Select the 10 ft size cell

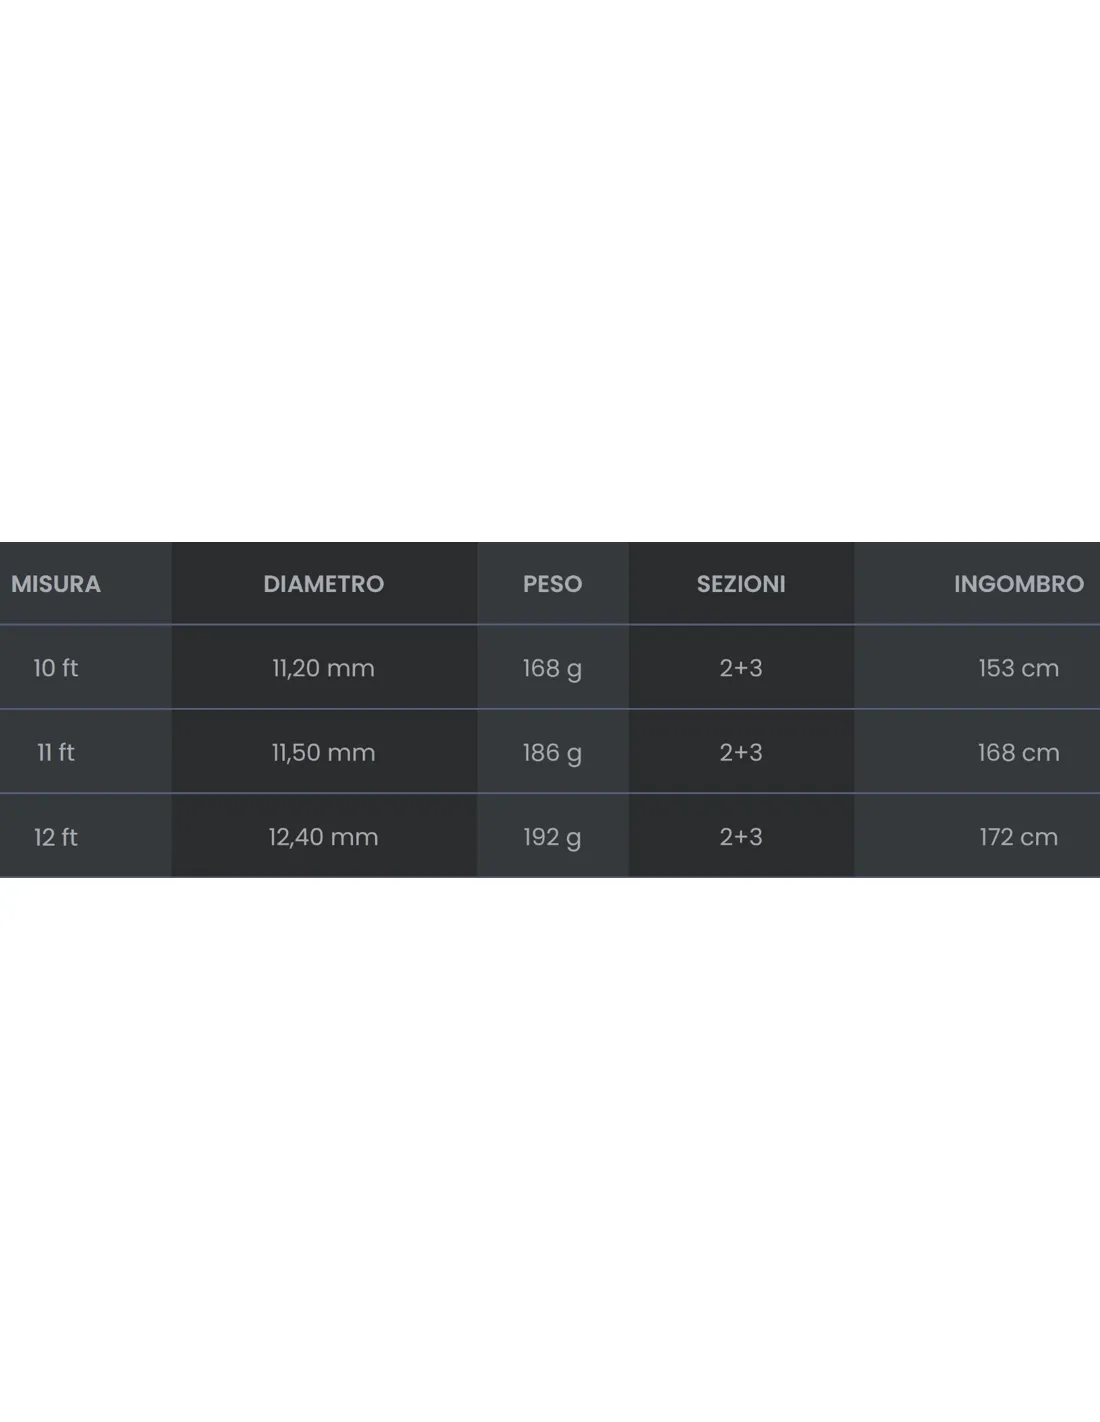(56, 668)
